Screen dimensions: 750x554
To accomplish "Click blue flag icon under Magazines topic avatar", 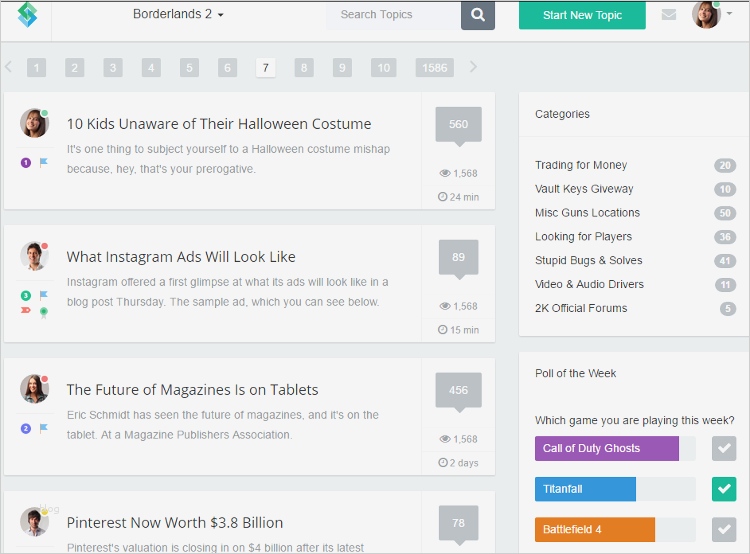I will click(x=44, y=428).
